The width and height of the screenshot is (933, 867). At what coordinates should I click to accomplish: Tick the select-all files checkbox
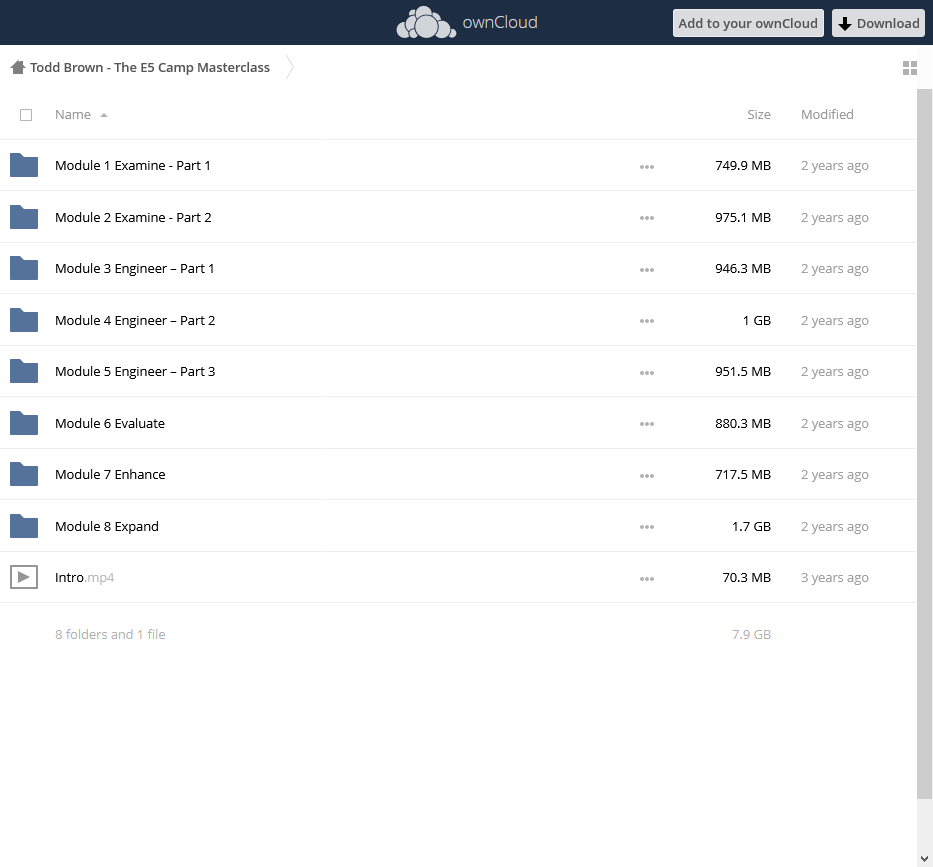click(x=26, y=115)
